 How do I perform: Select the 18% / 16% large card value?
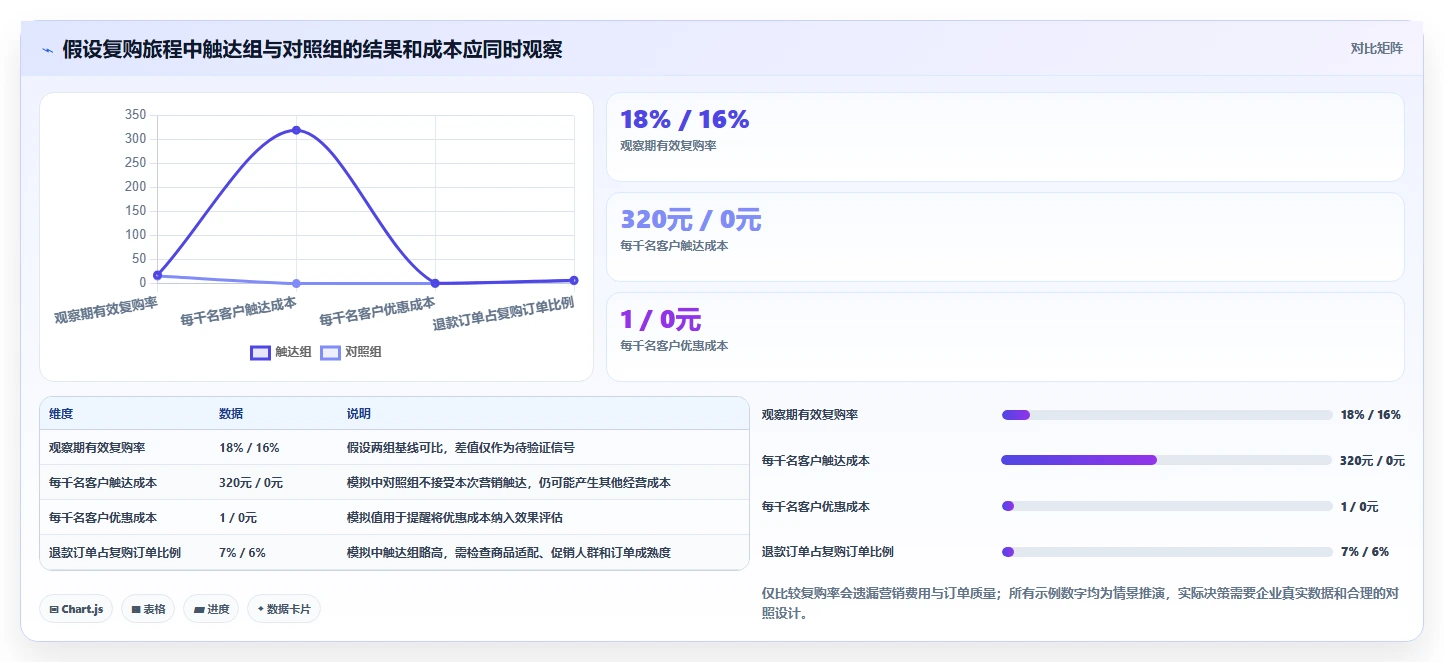tap(685, 120)
